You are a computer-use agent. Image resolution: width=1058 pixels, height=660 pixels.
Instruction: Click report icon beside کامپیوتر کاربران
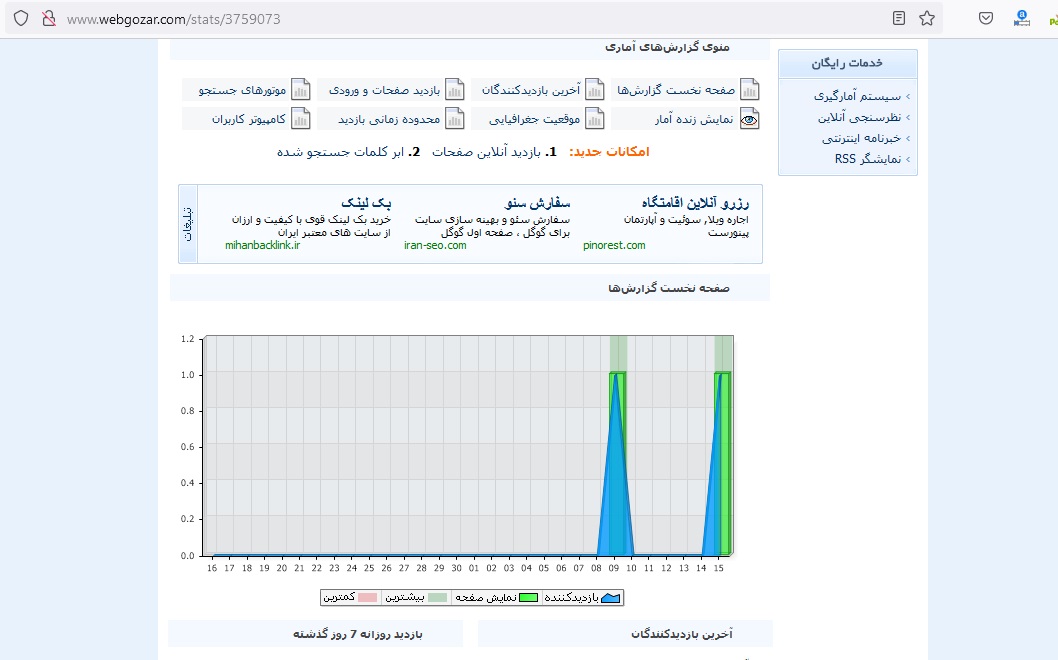tap(300, 119)
